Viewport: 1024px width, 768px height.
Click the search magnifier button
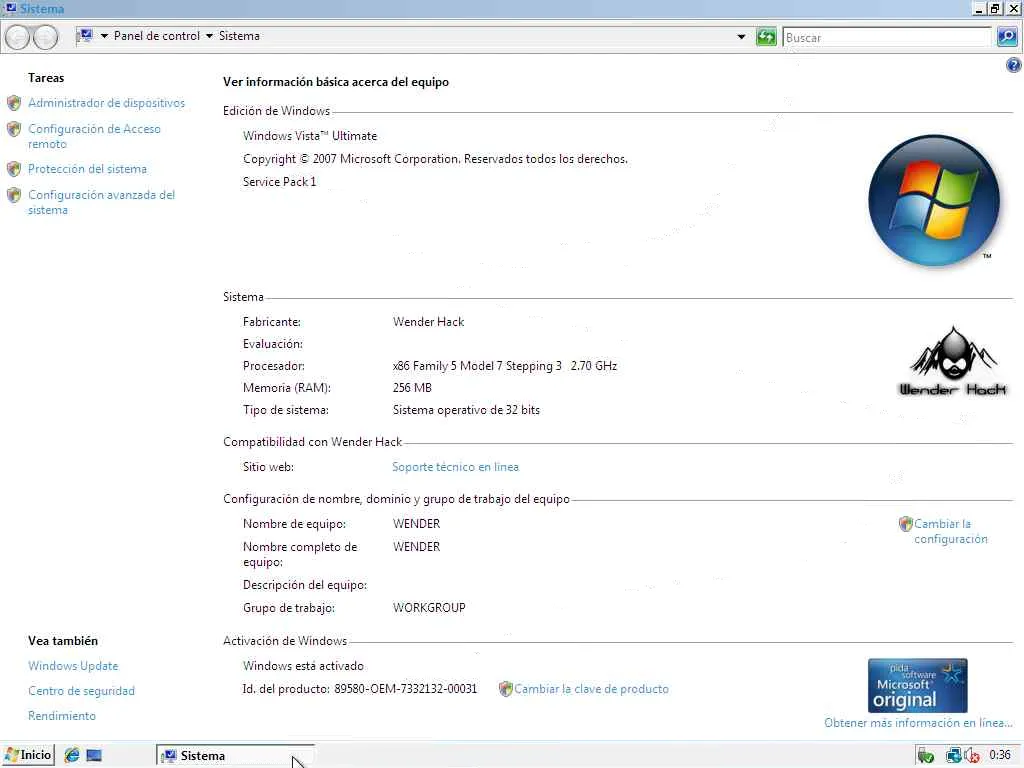(1007, 37)
